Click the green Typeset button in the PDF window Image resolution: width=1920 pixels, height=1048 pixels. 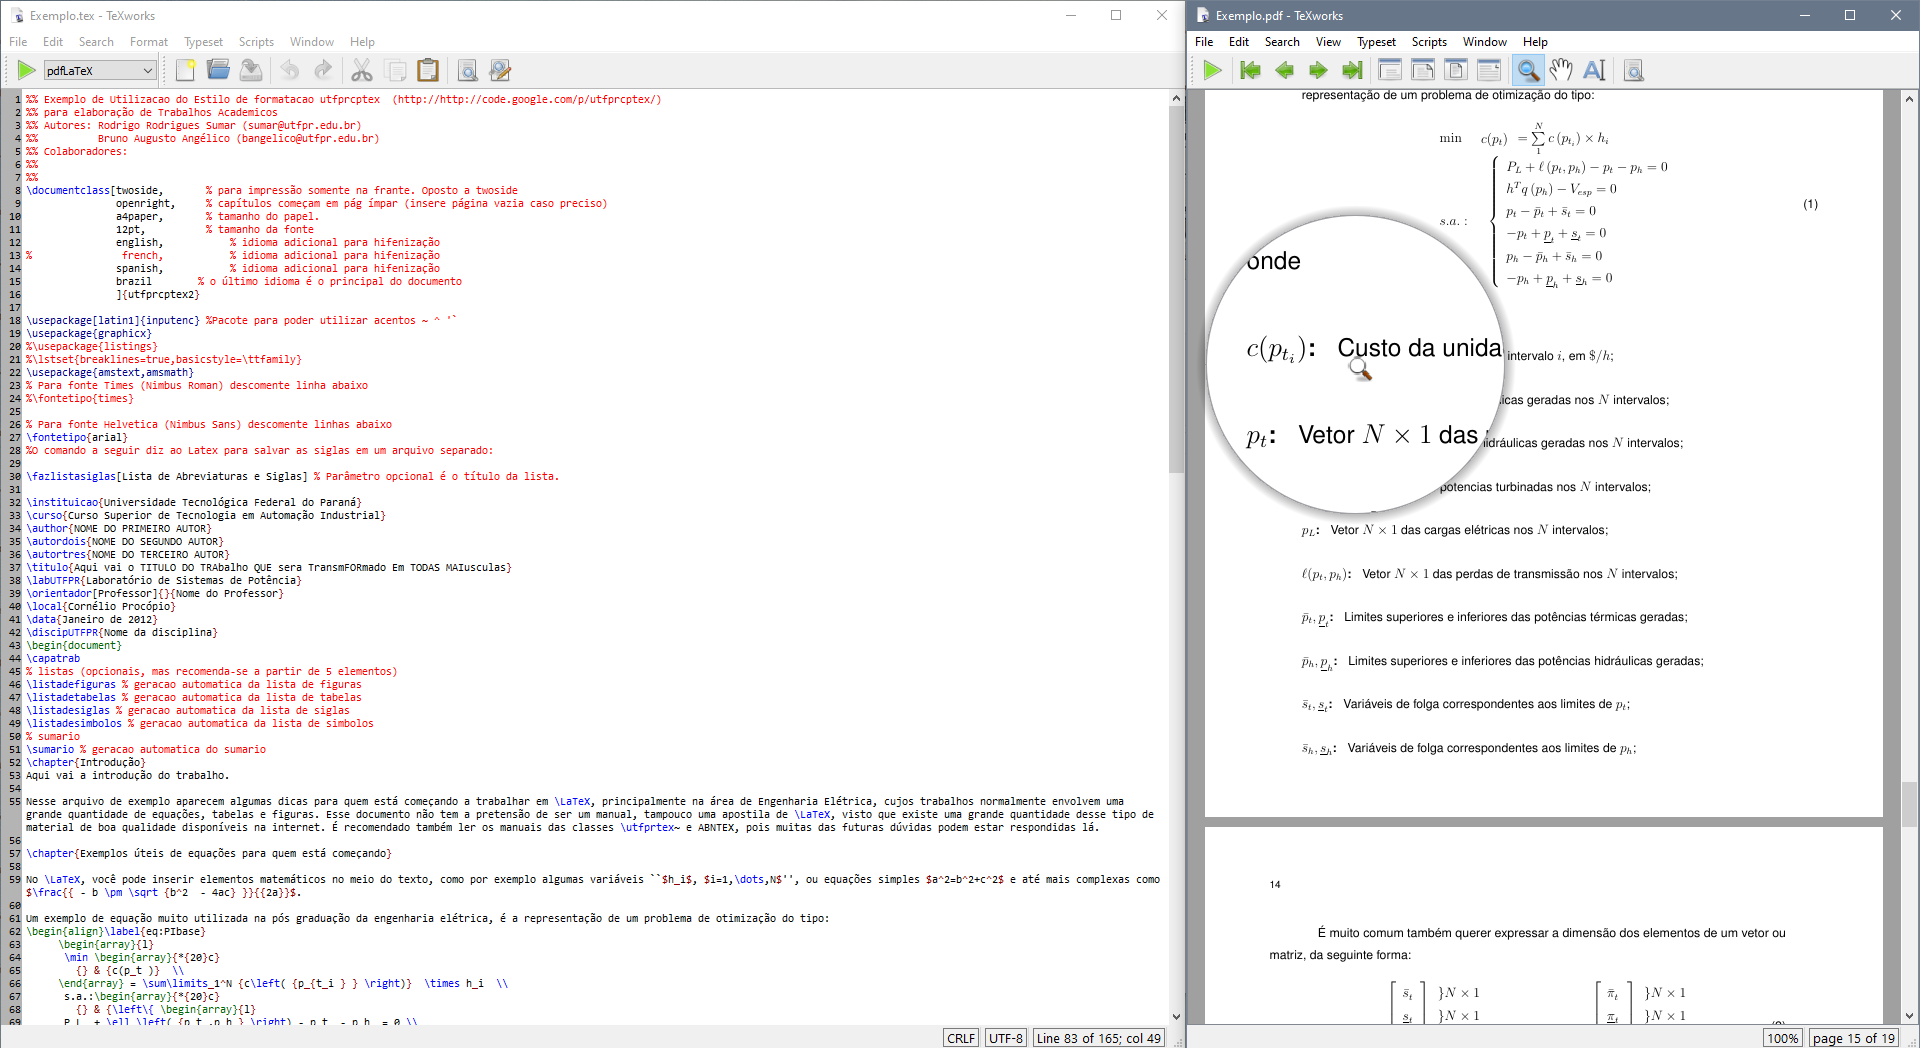pos(1213,70)
